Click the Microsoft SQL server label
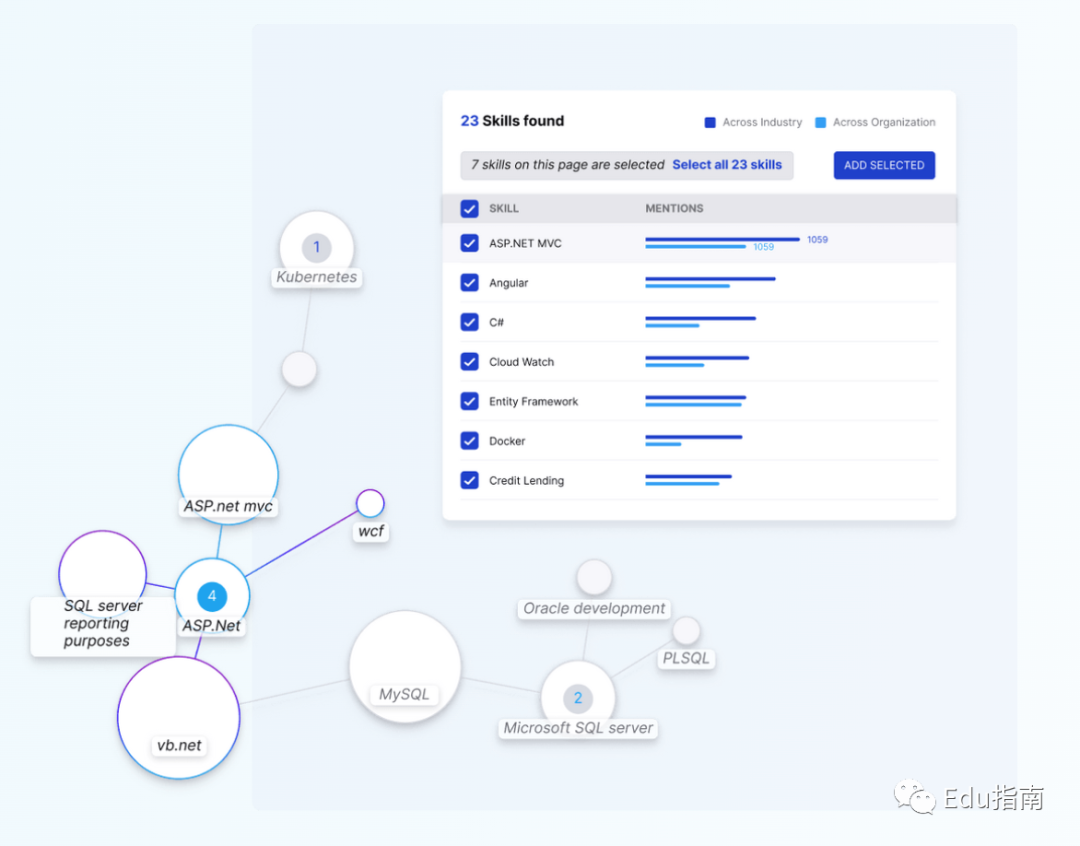Viewport: 1080px width, 846px height. 578,728
